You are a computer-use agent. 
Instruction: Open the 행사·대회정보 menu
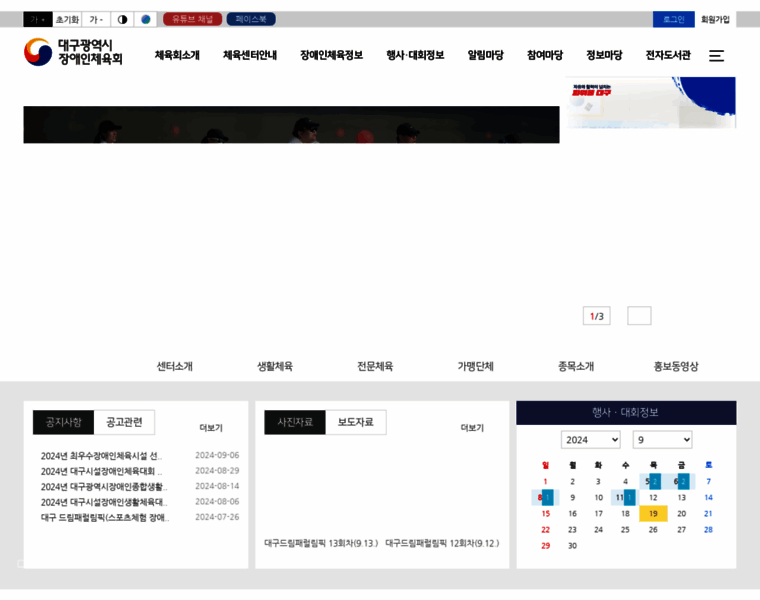pos(415,55)
